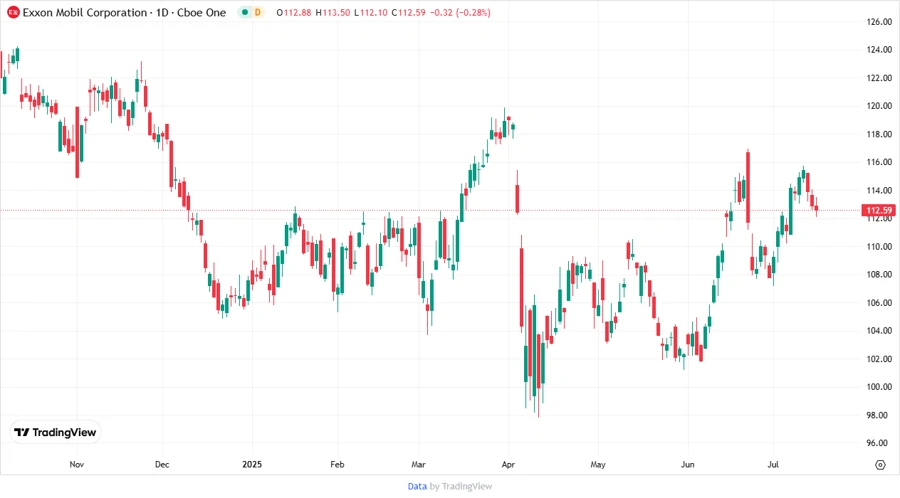Screen dimensions: 900x498
Task: Click the 126.00 price axis label
Action: (879, 22)
